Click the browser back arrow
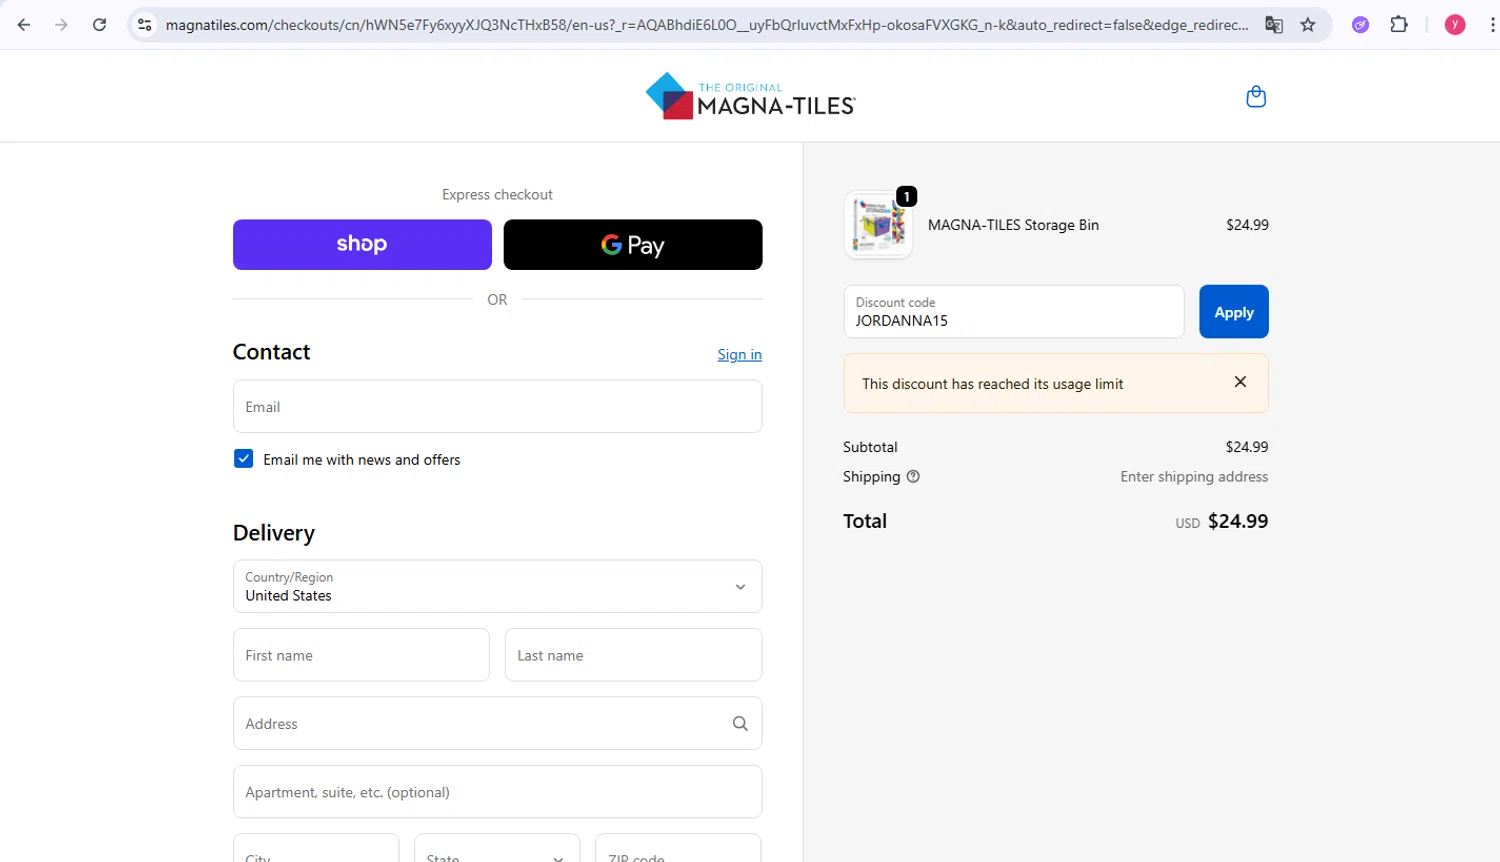The image size is (1500, 862). coord(24,25)
